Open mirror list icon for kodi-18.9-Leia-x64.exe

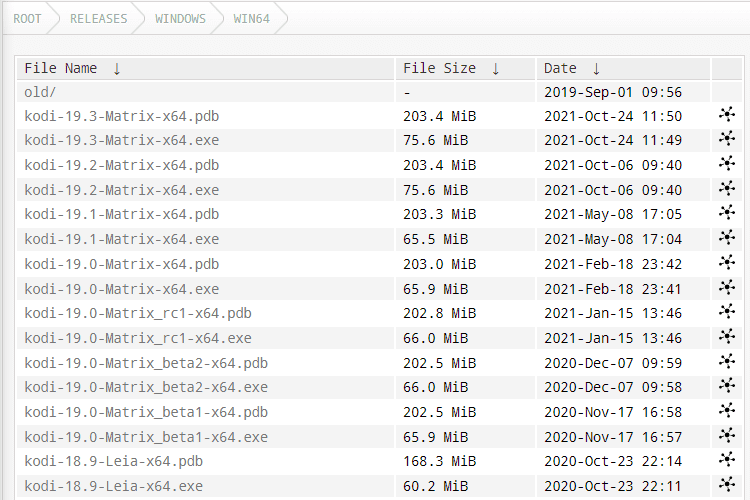727,485
